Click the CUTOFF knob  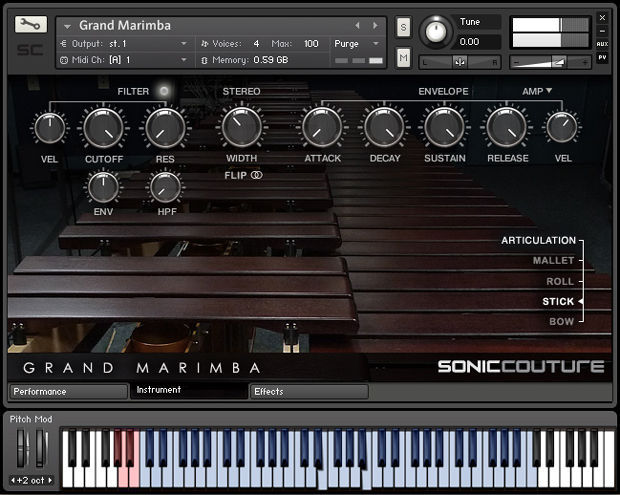[x=104, y=128]
